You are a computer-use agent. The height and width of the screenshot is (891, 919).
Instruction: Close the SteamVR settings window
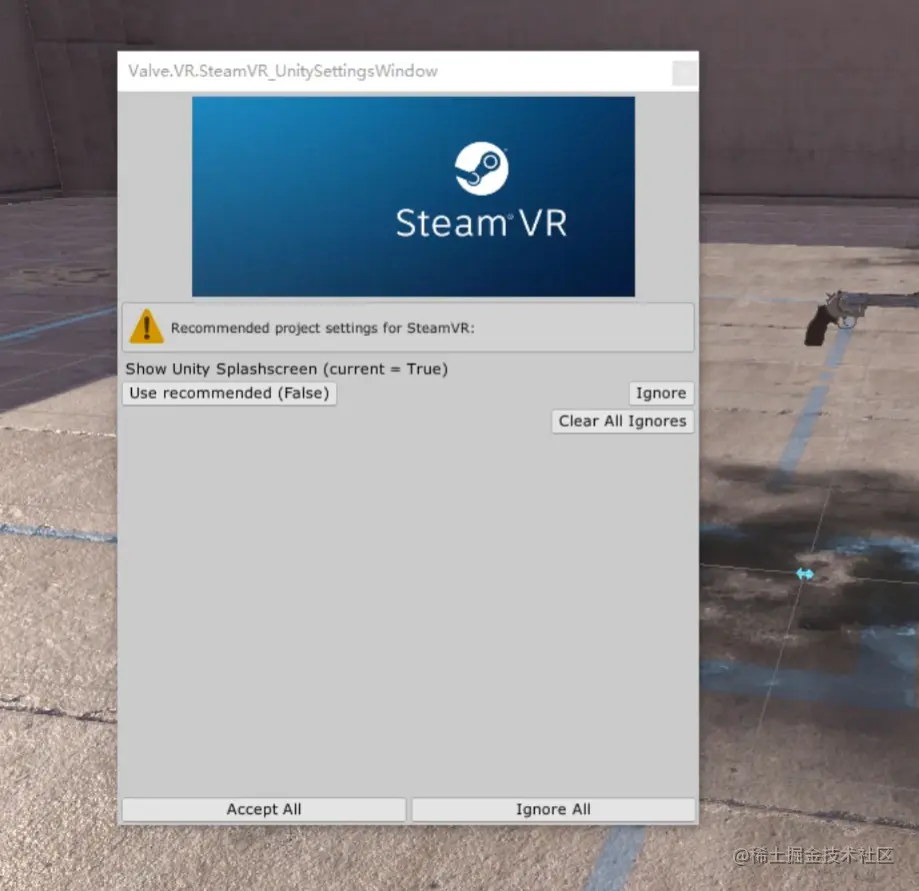[x=685, y=73]
